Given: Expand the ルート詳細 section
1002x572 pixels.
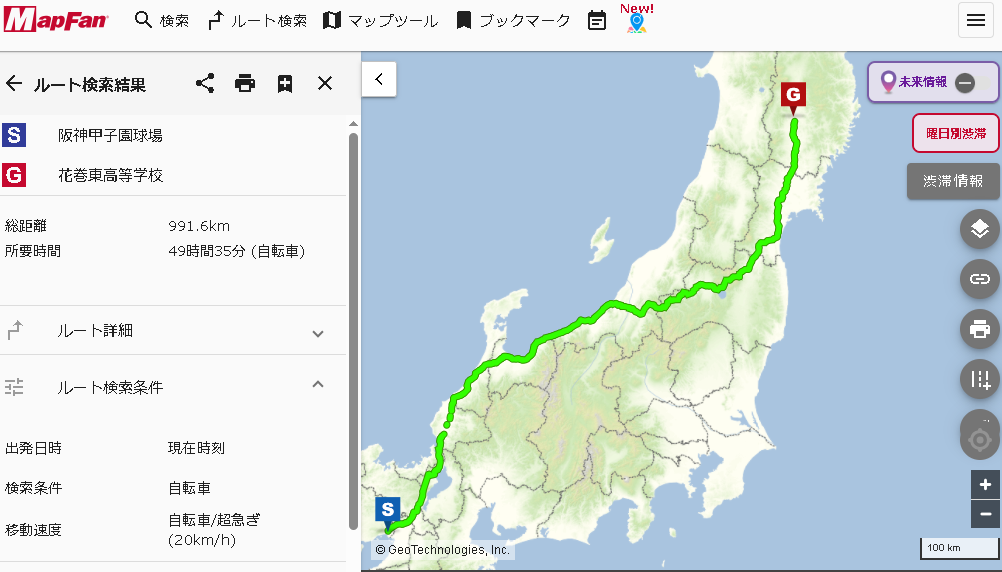Looking at the screenshot, I should point(173,330).
